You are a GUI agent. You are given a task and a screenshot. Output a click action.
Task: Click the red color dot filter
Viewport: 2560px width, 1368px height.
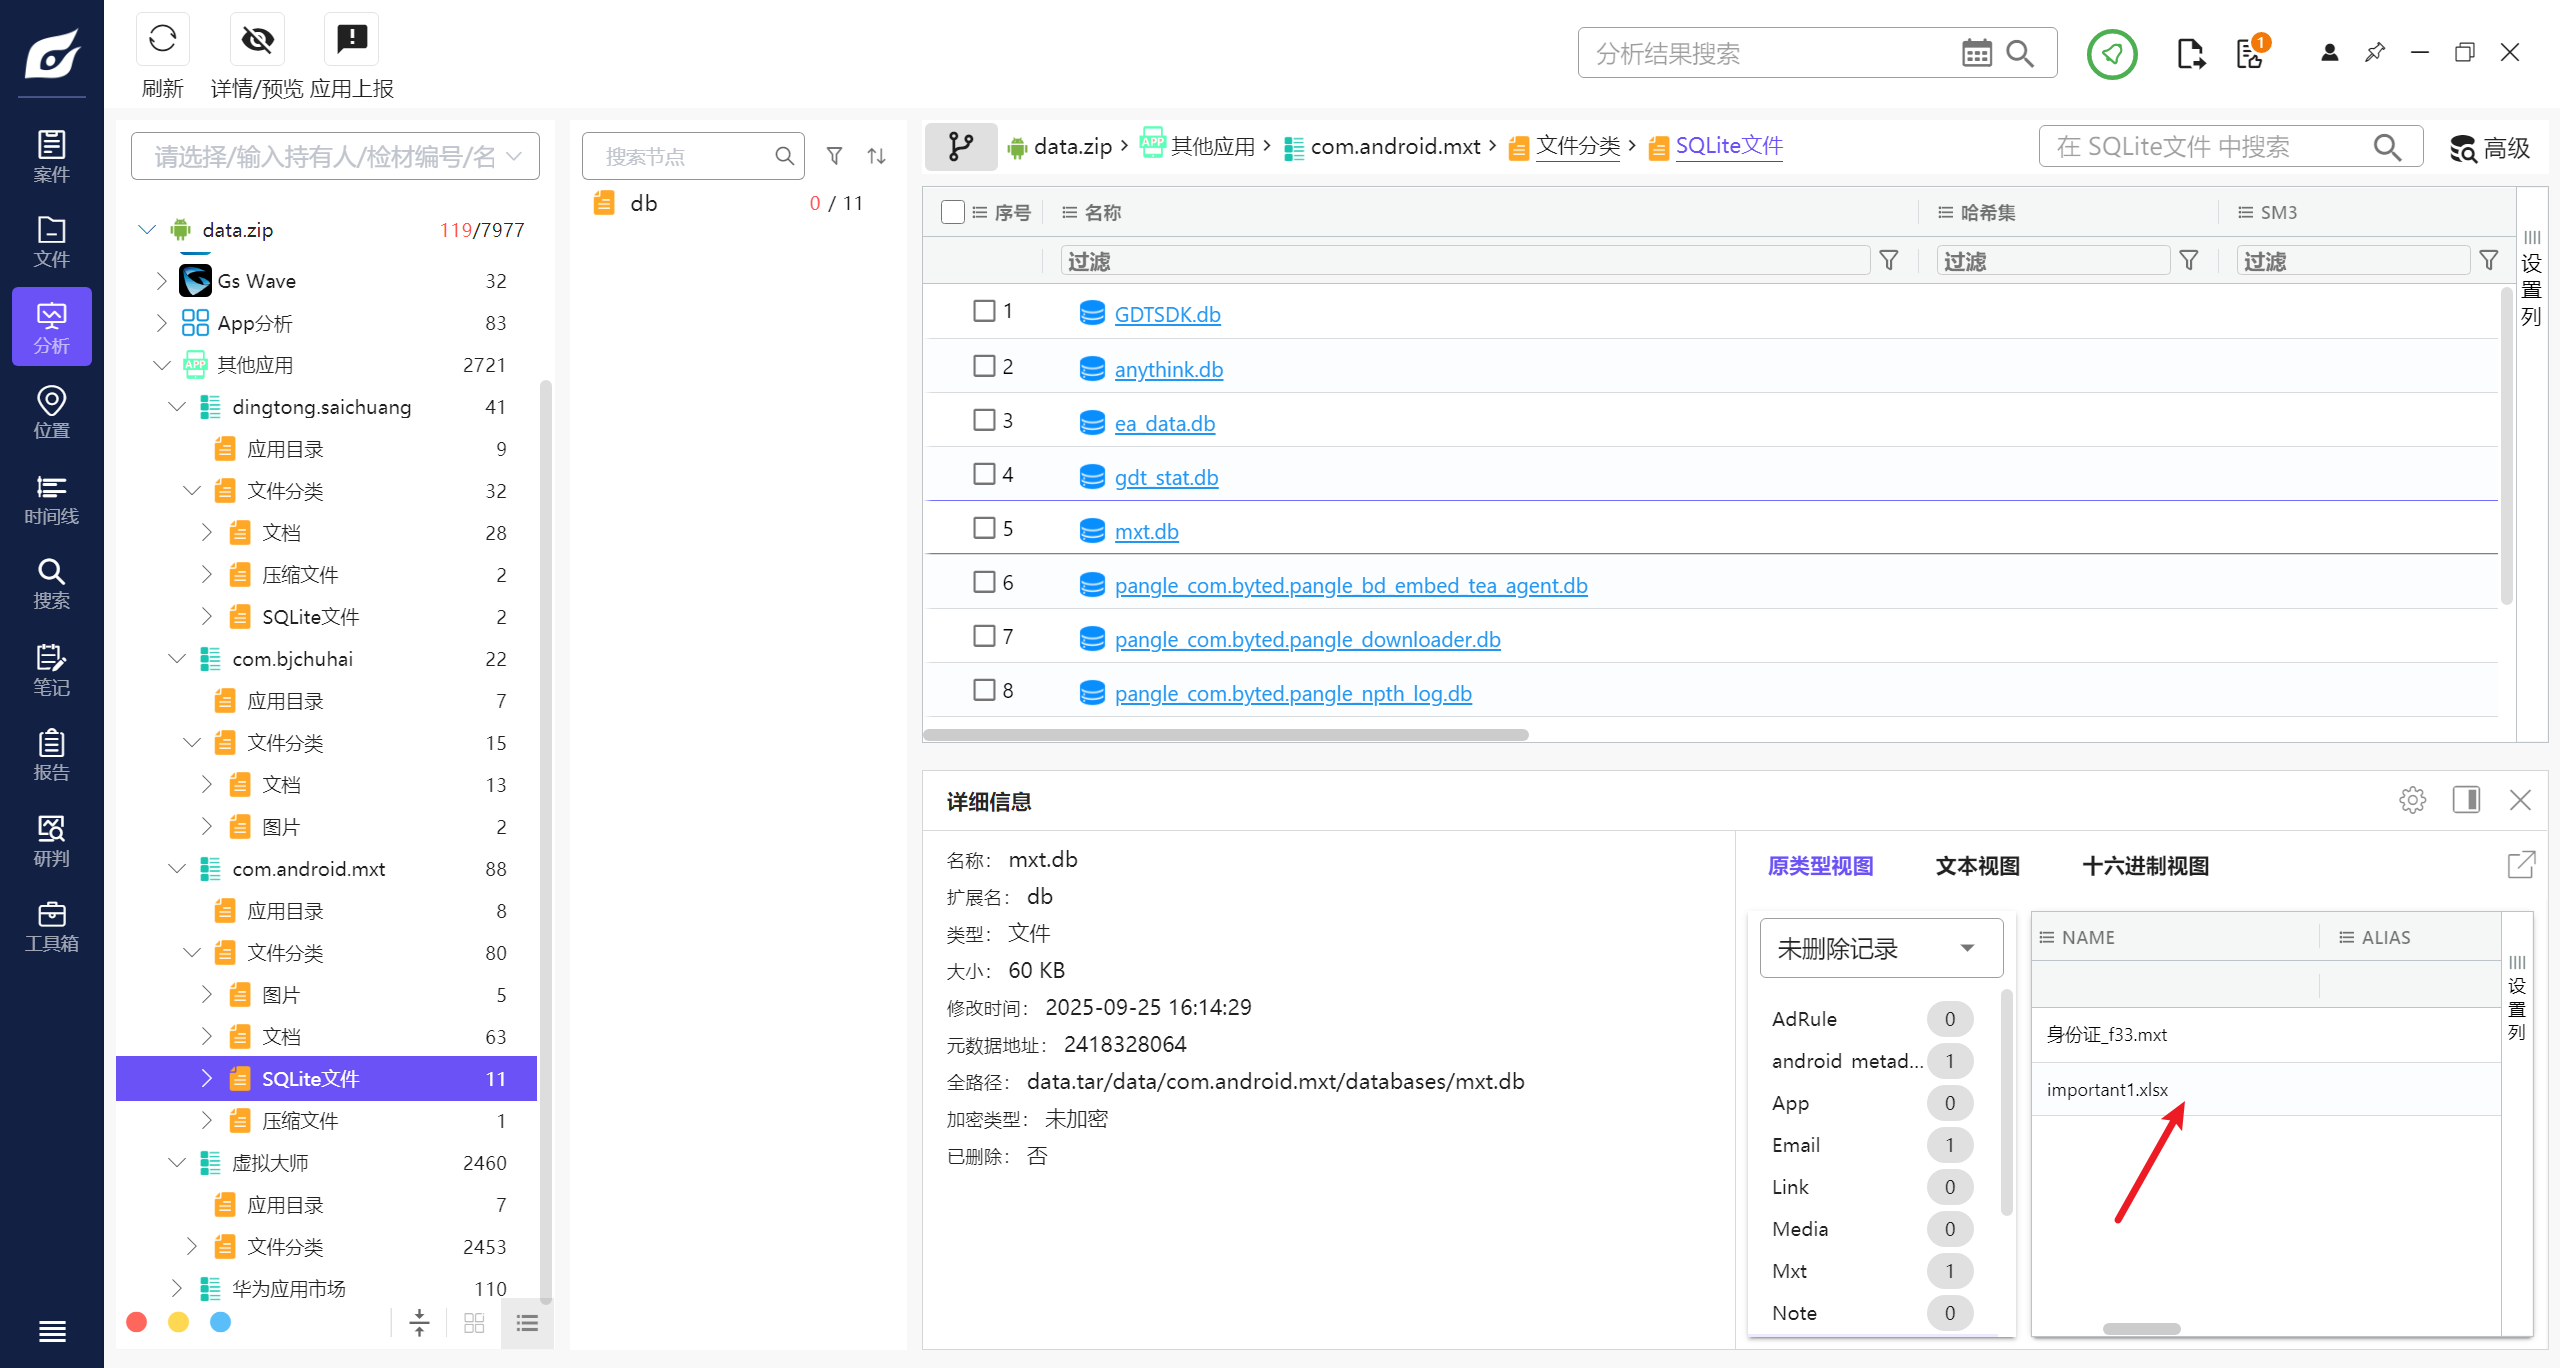pos(137,1322)
